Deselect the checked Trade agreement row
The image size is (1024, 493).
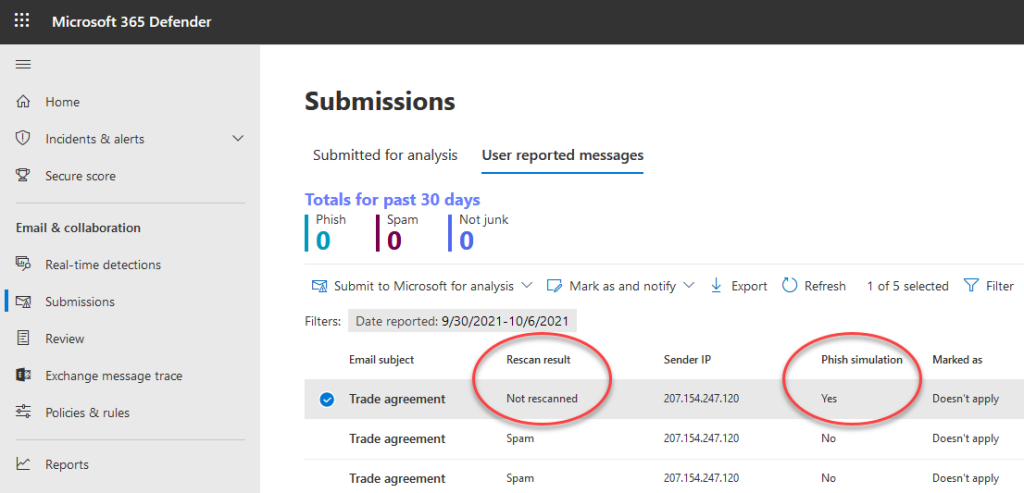point(326,399)
